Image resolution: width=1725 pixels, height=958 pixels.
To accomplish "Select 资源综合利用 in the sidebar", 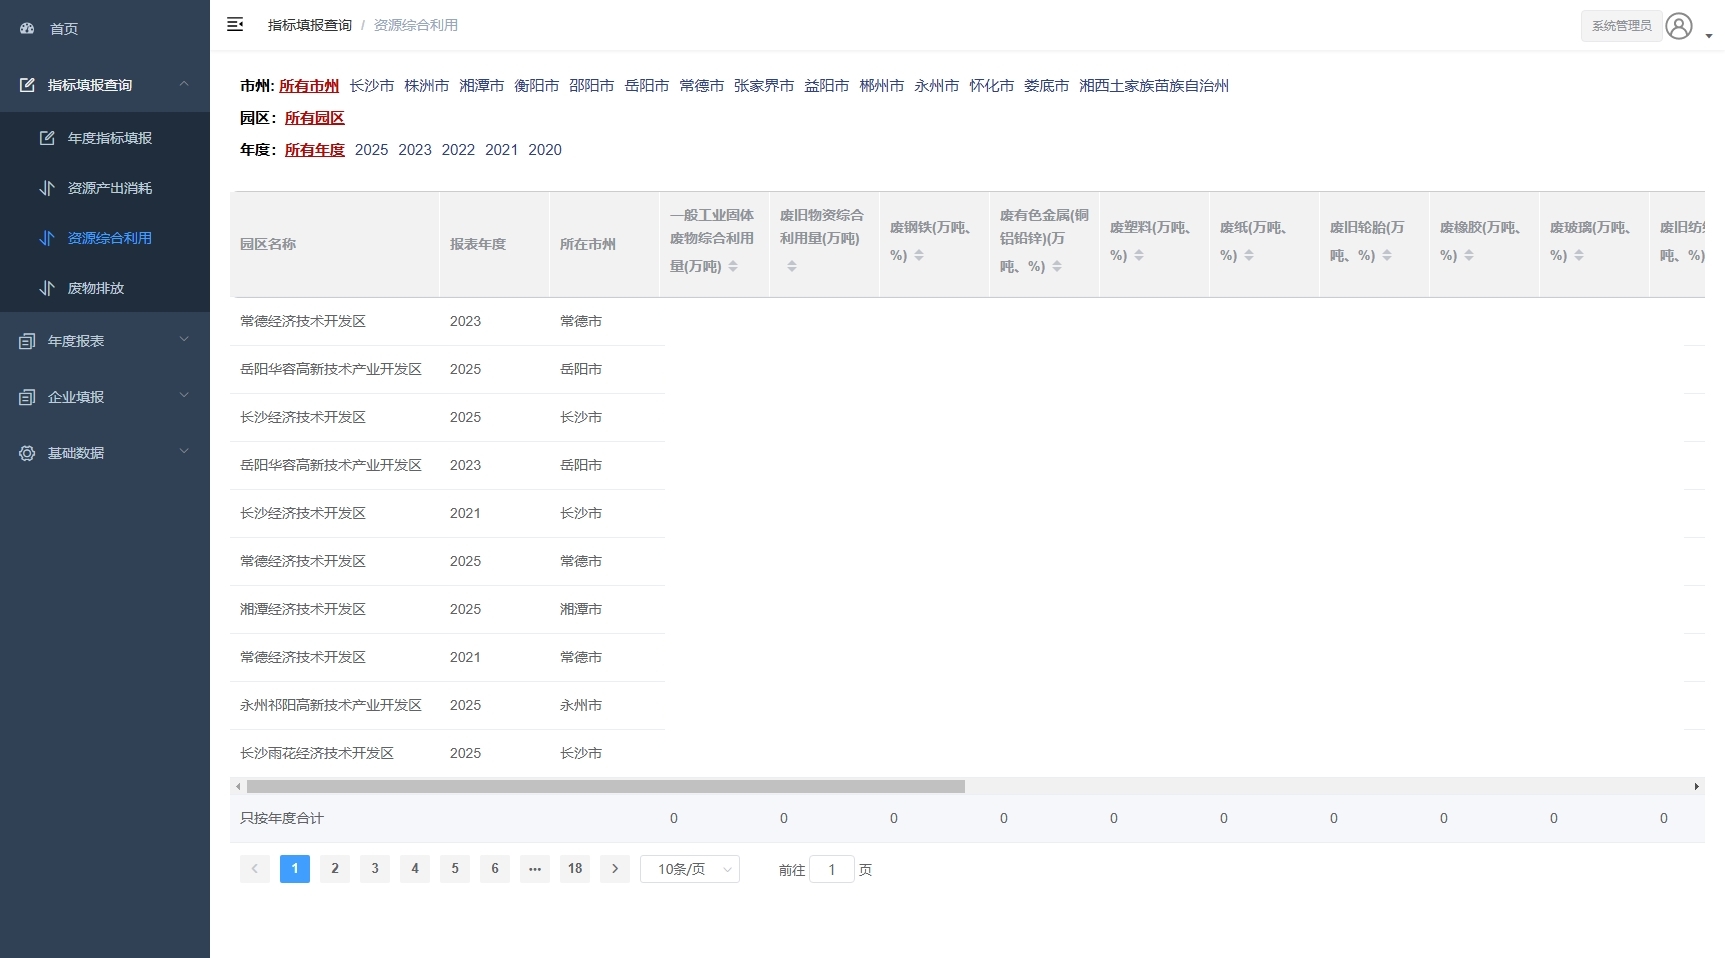I will click(x=108, y=238).
